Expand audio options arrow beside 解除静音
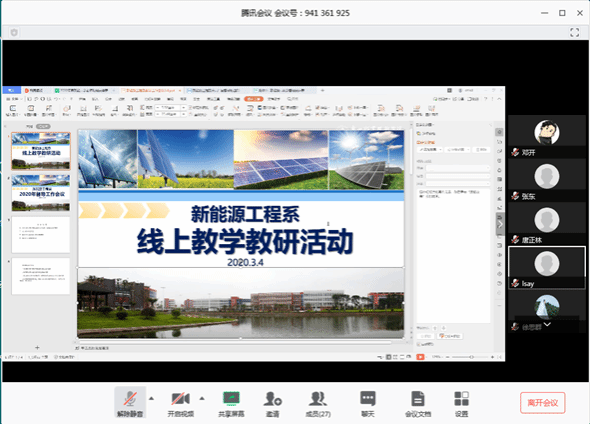590x424 pixels. click(152, 398)
